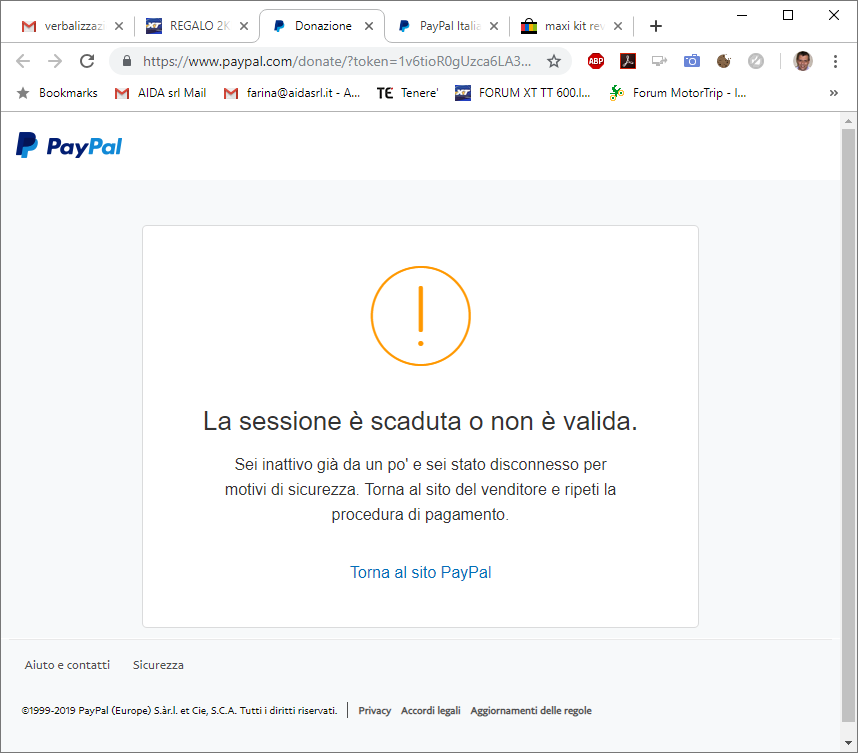Image resolution: width=858 pixels, height=753 pixels.
Task: Click the cookie extension icon
Action: pos(724,61)
